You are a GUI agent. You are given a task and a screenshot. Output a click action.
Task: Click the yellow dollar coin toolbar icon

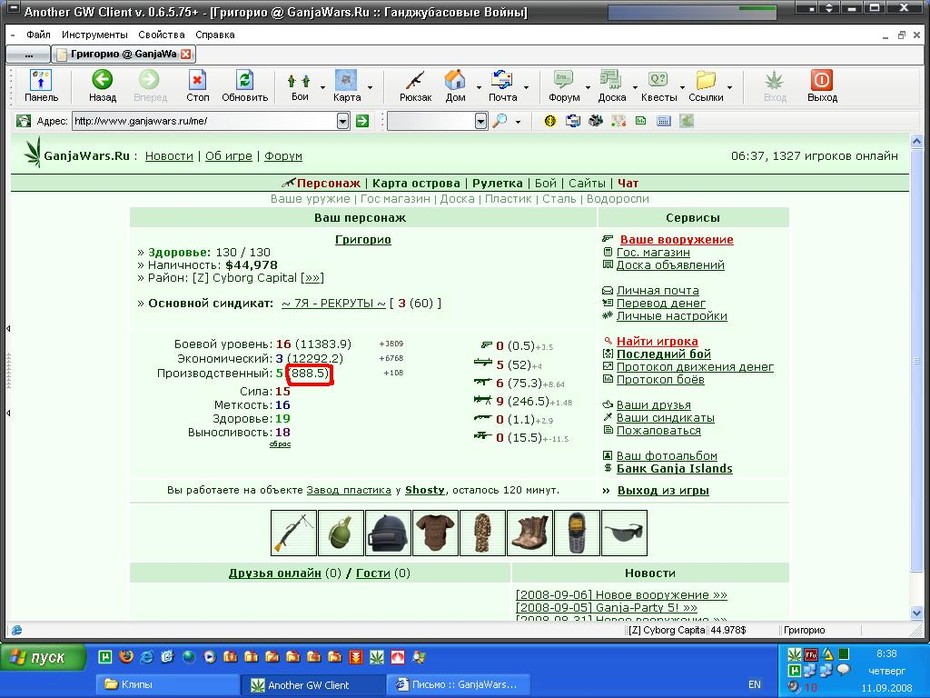pyautogui.click(x=550, y=121)
